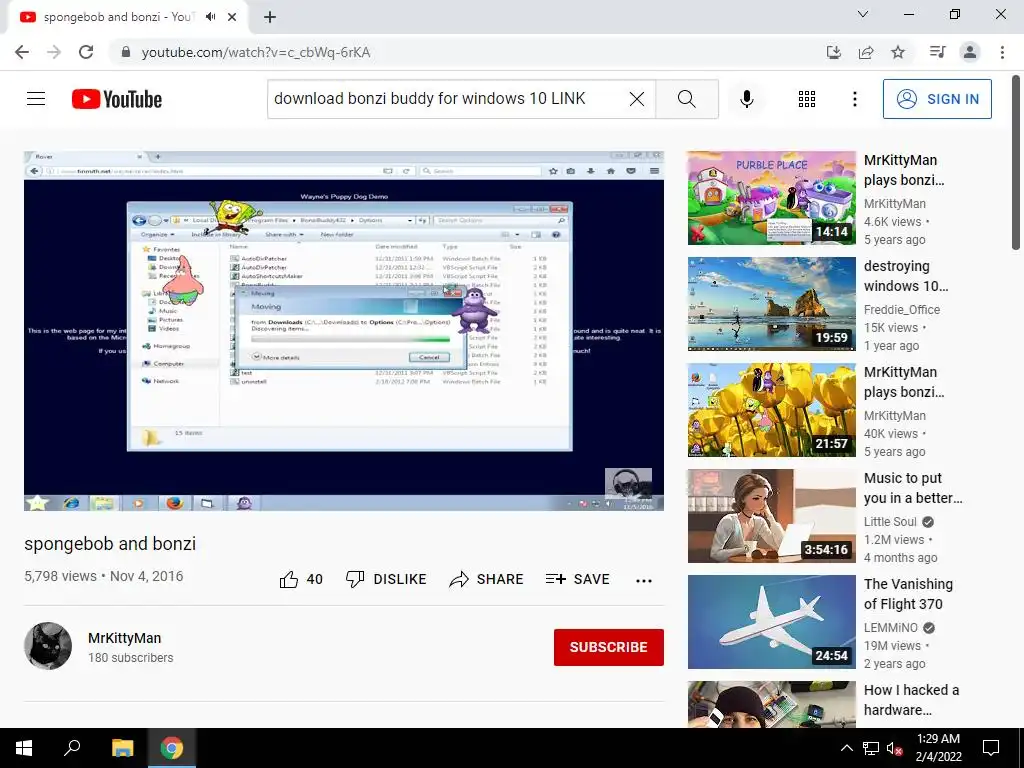Open the muted volume tray icon
The width and height of the screenshot is (1024, 768).
pos(895,748)
